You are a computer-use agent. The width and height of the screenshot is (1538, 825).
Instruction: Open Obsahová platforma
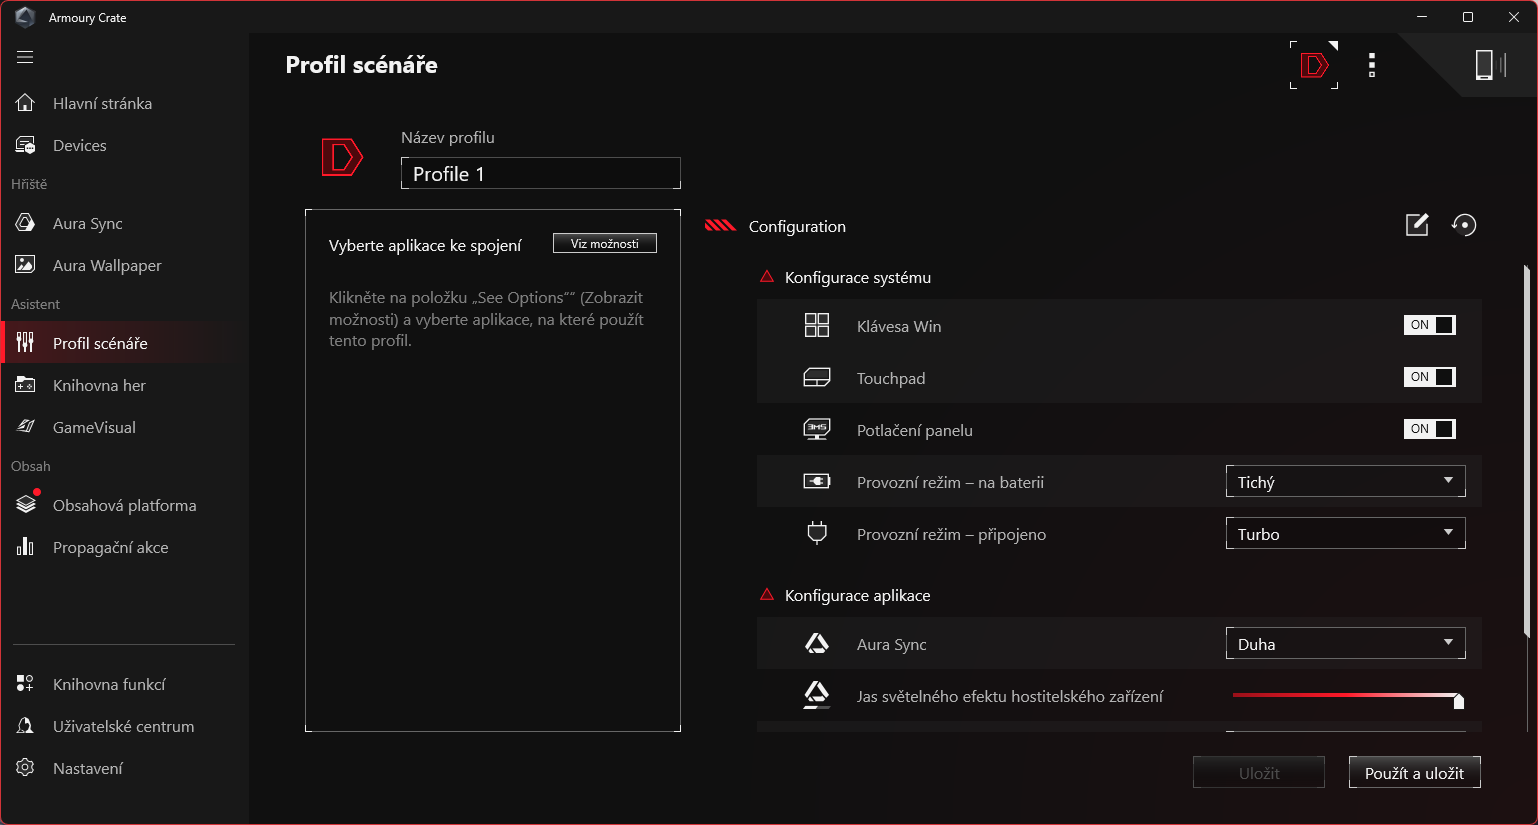[124, 505]
